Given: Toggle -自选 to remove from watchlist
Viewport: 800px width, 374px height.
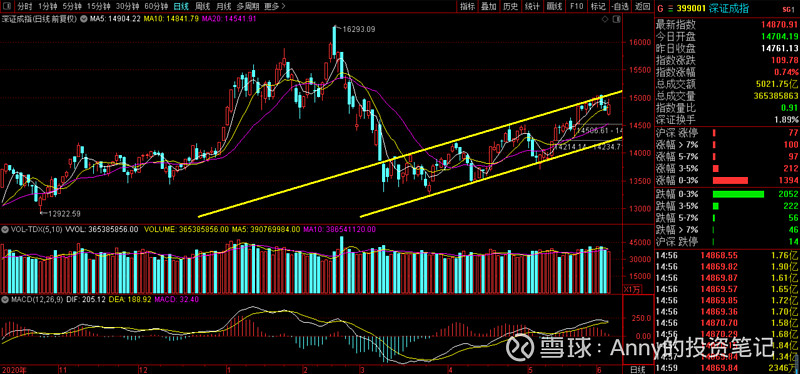Looking at the screenshot, I should coord(619,7).
